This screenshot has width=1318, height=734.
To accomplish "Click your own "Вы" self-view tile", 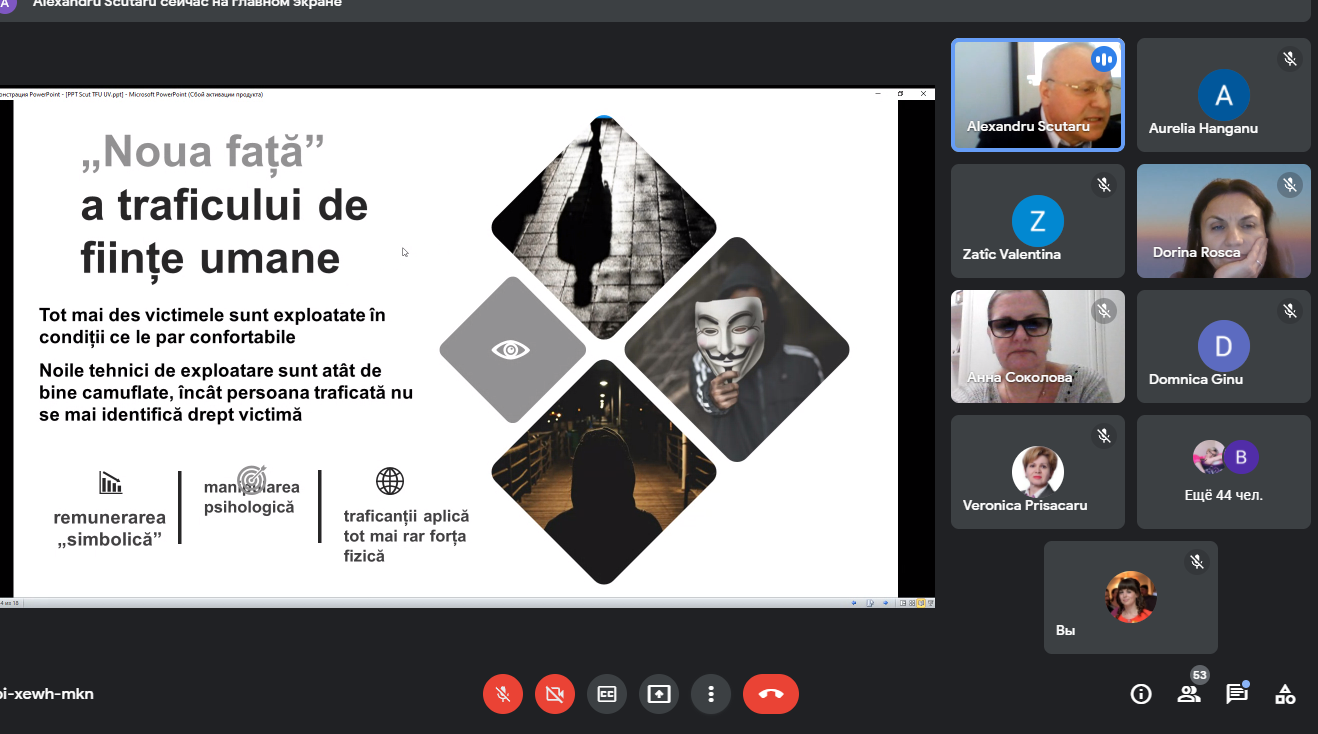I will tap(1130, 597).
